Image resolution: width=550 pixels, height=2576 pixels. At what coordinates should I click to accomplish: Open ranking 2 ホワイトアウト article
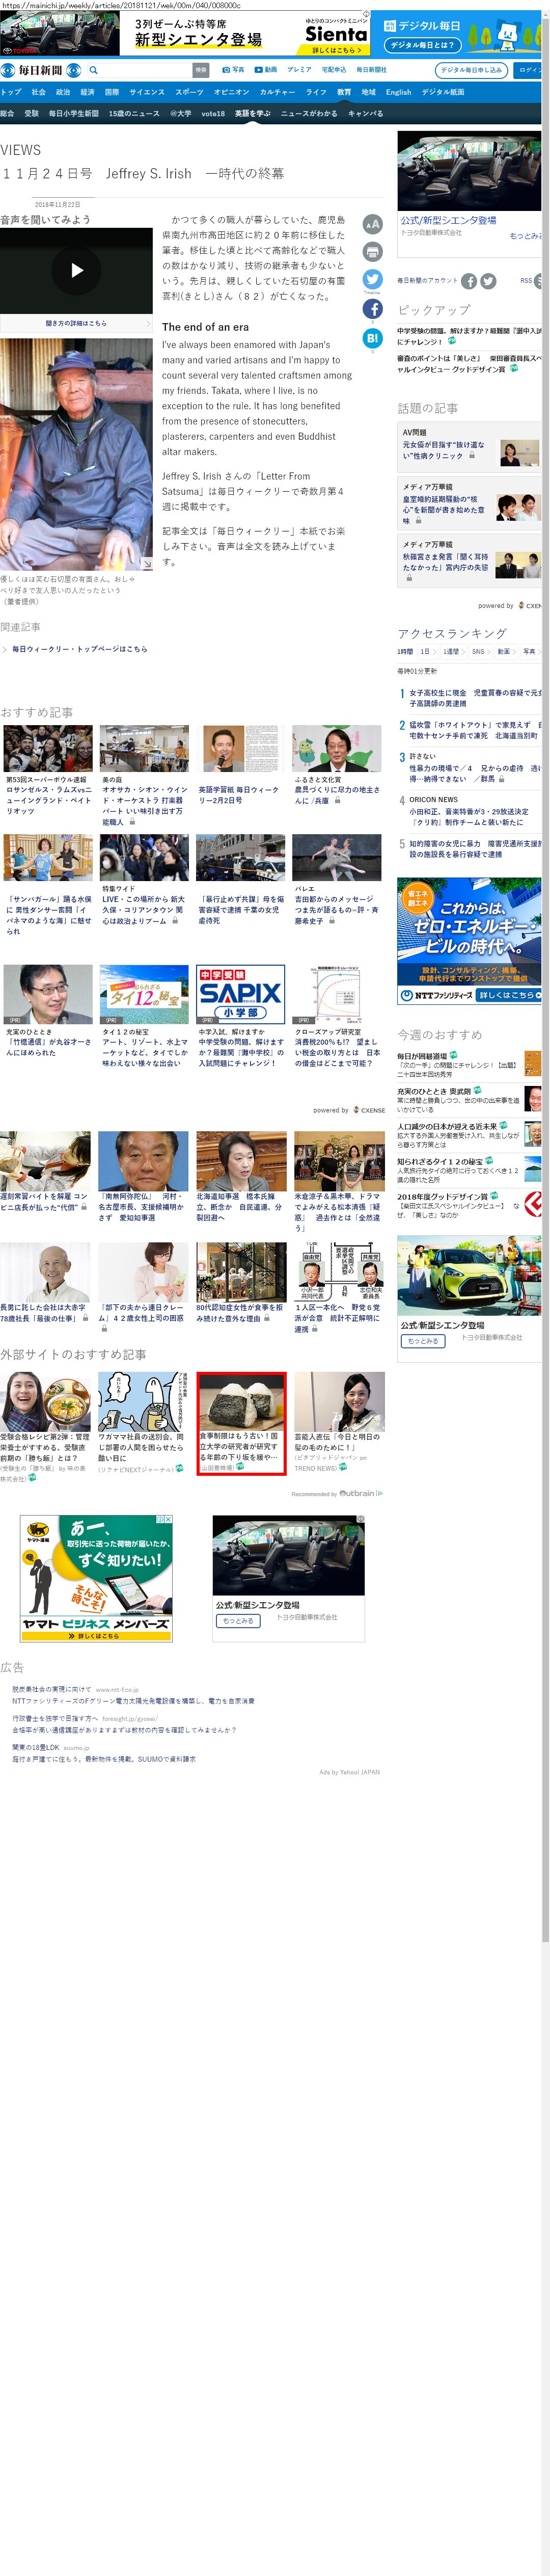(x=475, y=730)
